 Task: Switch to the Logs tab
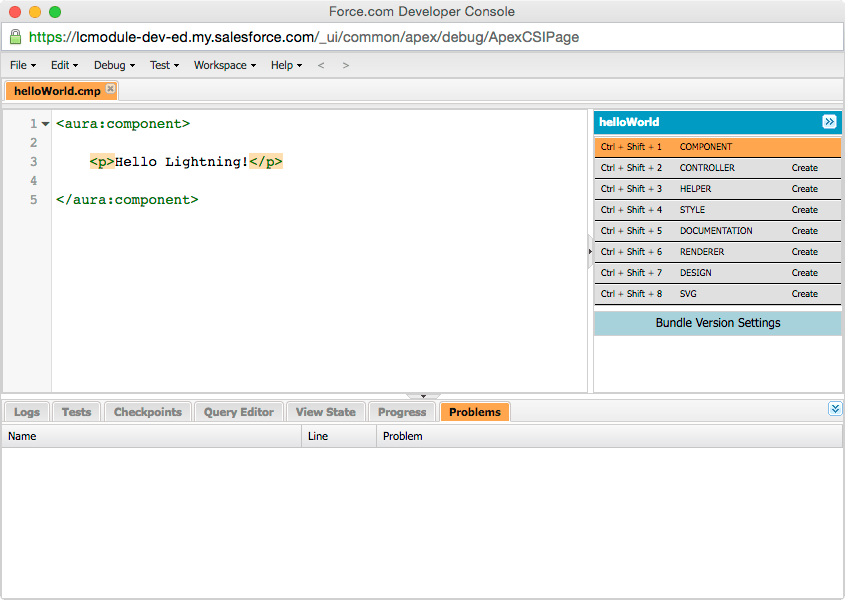(x=27, y=412)
